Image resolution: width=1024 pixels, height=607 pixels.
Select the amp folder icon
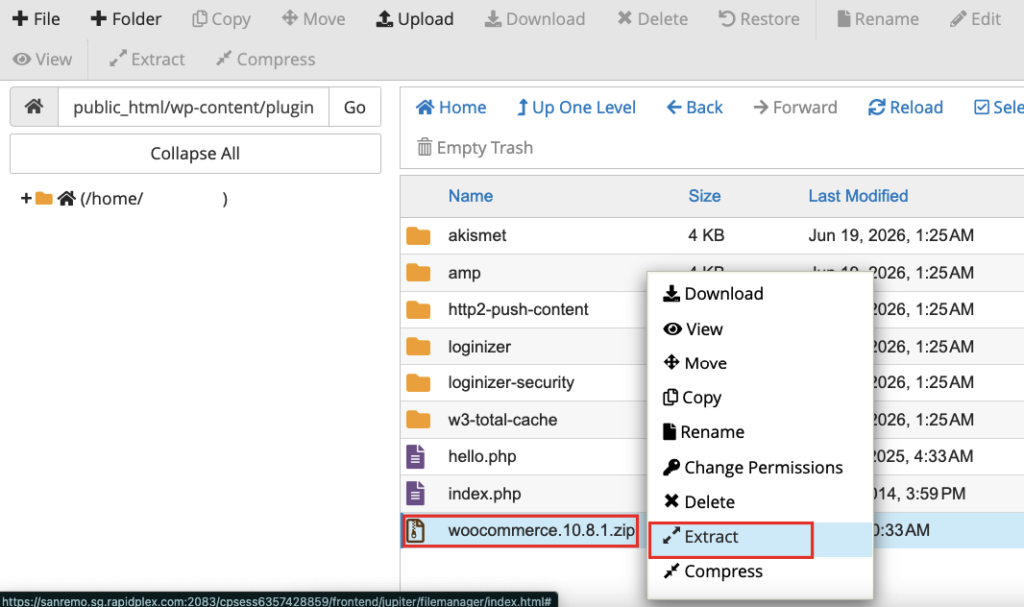(x=418, y=272)
